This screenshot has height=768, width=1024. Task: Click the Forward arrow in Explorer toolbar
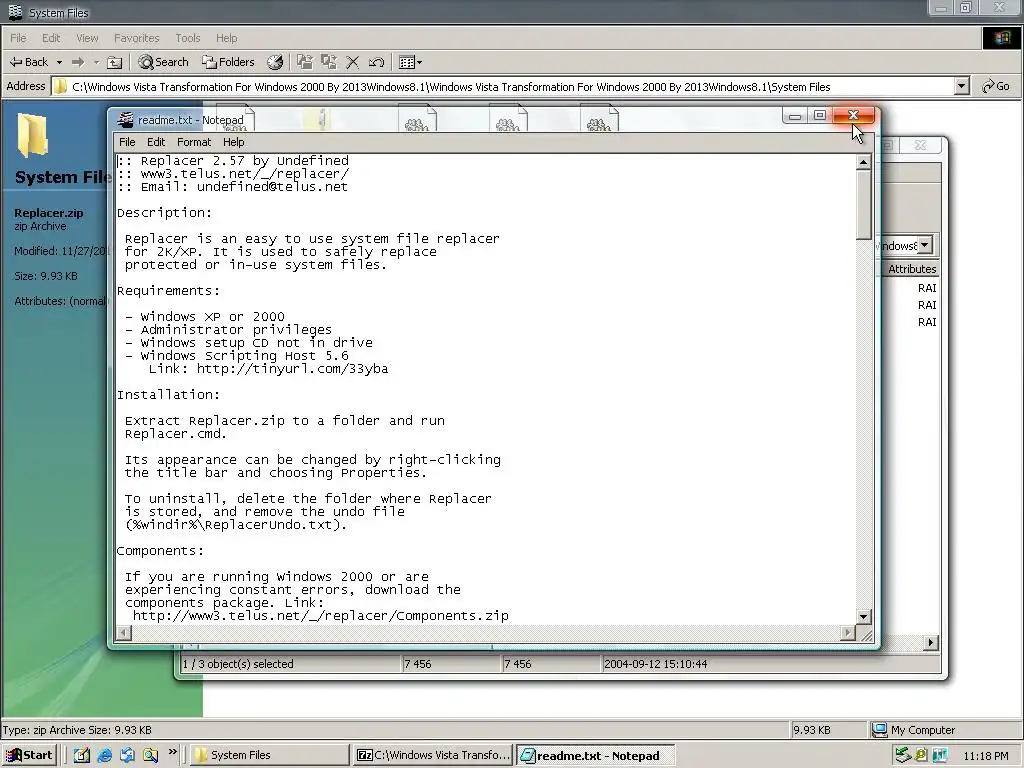coord(78,62)
